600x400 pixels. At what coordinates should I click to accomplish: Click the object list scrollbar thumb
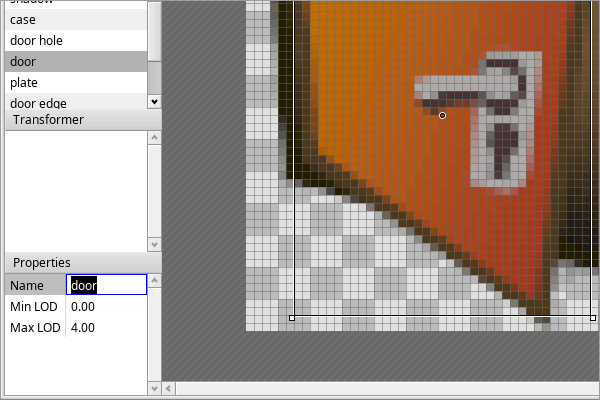pos(153,45)
